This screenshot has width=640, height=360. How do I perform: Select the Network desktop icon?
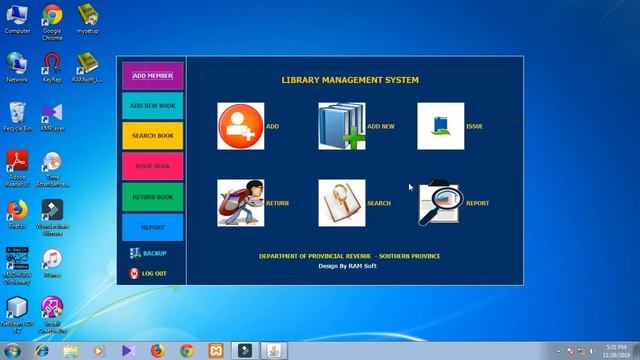17,68
